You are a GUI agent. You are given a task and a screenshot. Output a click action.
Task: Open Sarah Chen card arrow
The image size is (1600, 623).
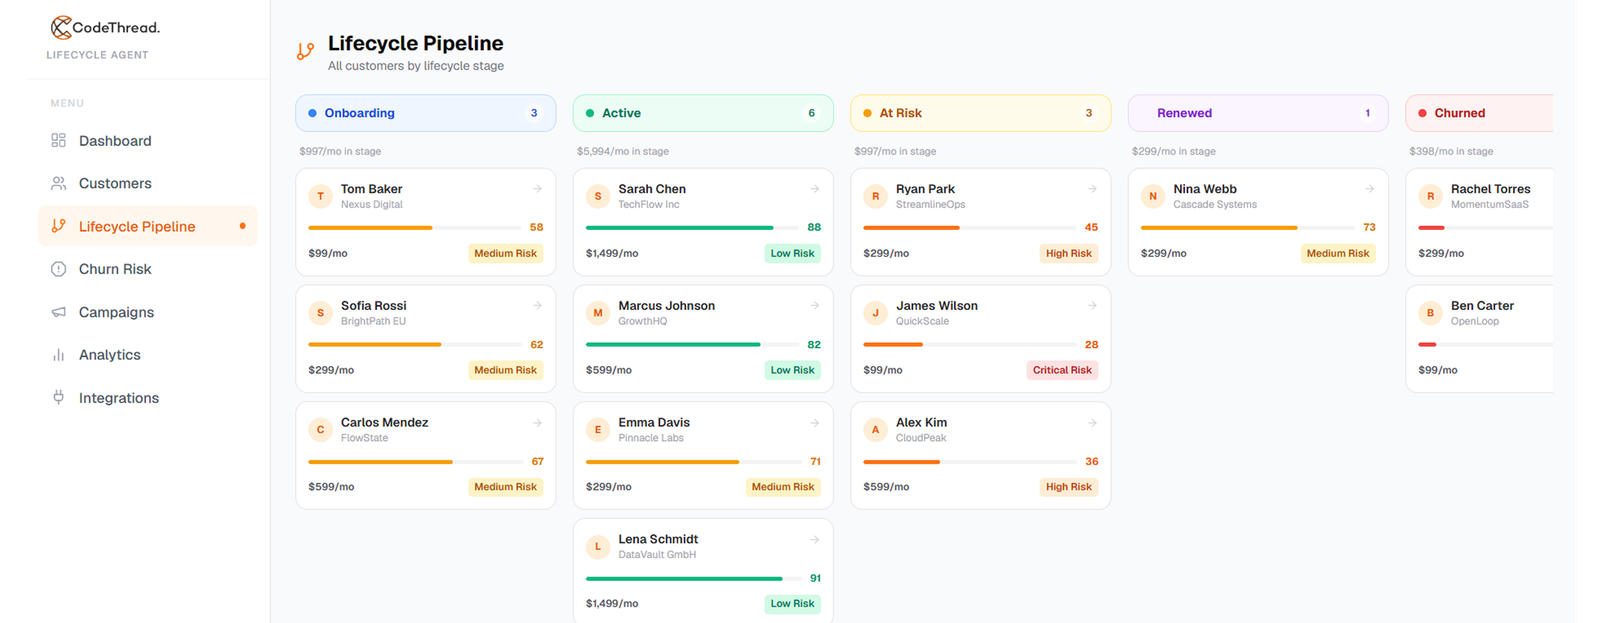815,189
